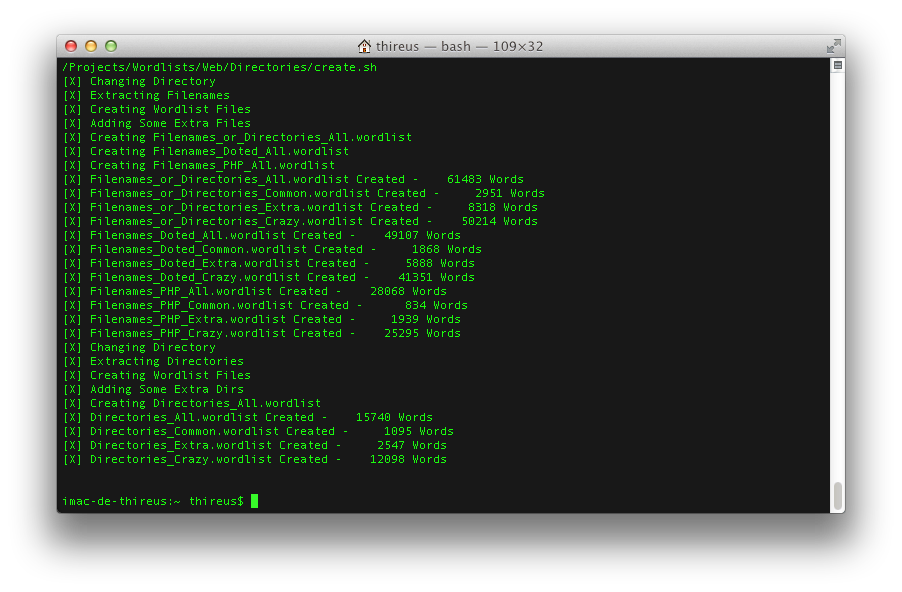Click the '1939 Words' value

[426, 319]
